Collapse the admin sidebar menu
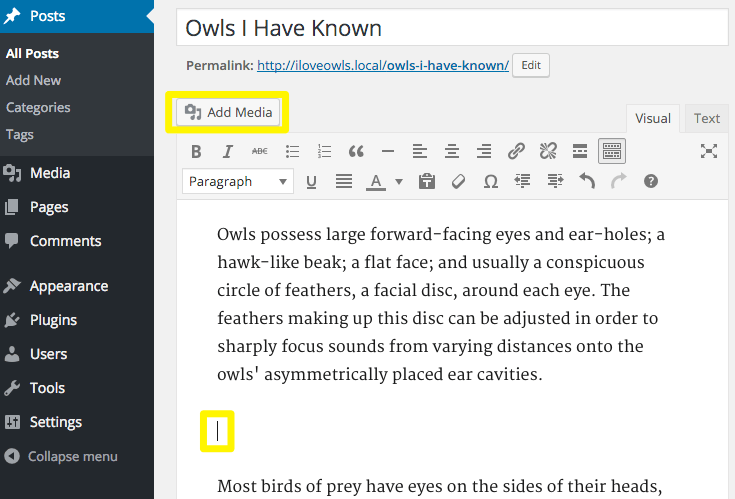 pos(77,456)
